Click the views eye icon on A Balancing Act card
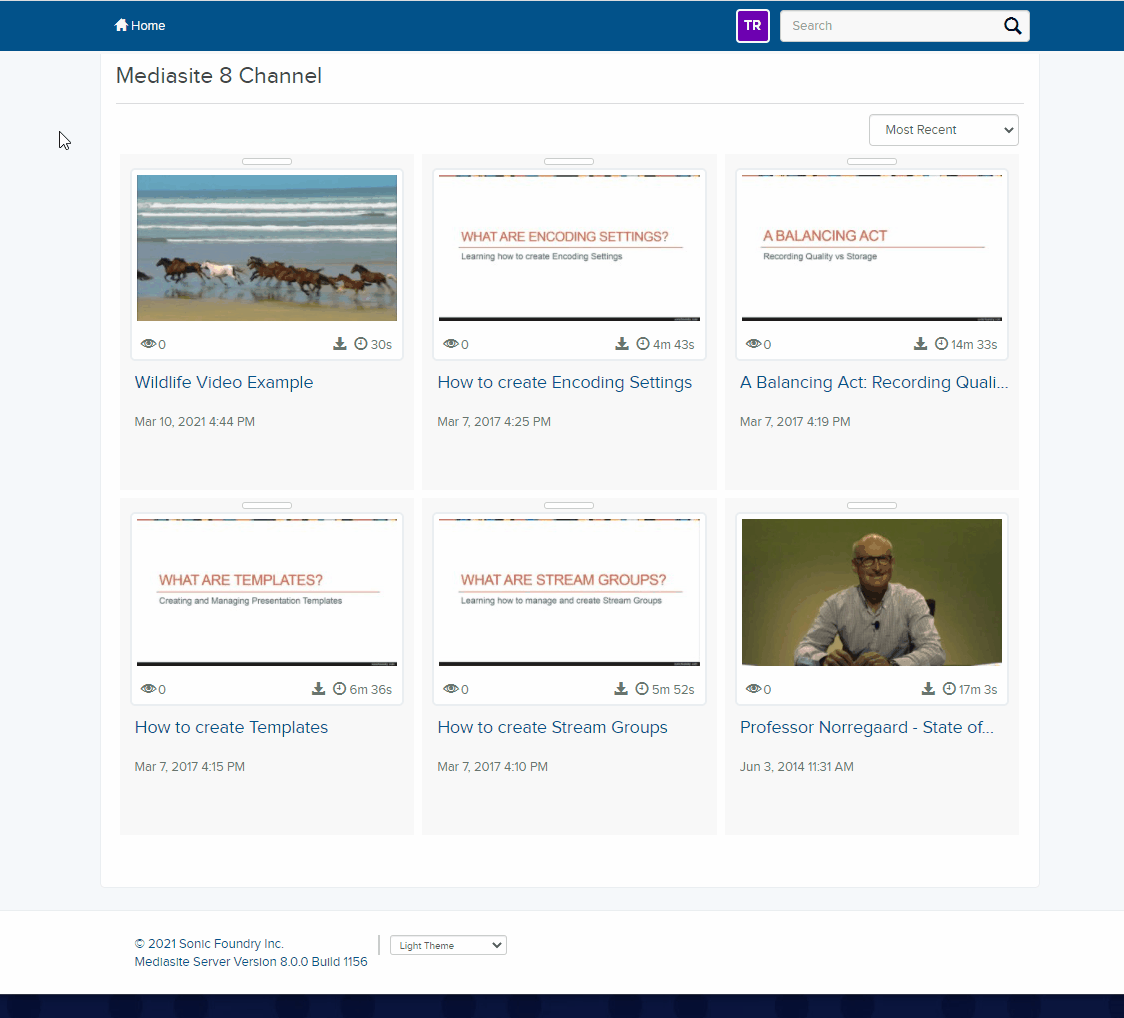The height and width of the screenshot is (1018, 1124). point(753,343)
